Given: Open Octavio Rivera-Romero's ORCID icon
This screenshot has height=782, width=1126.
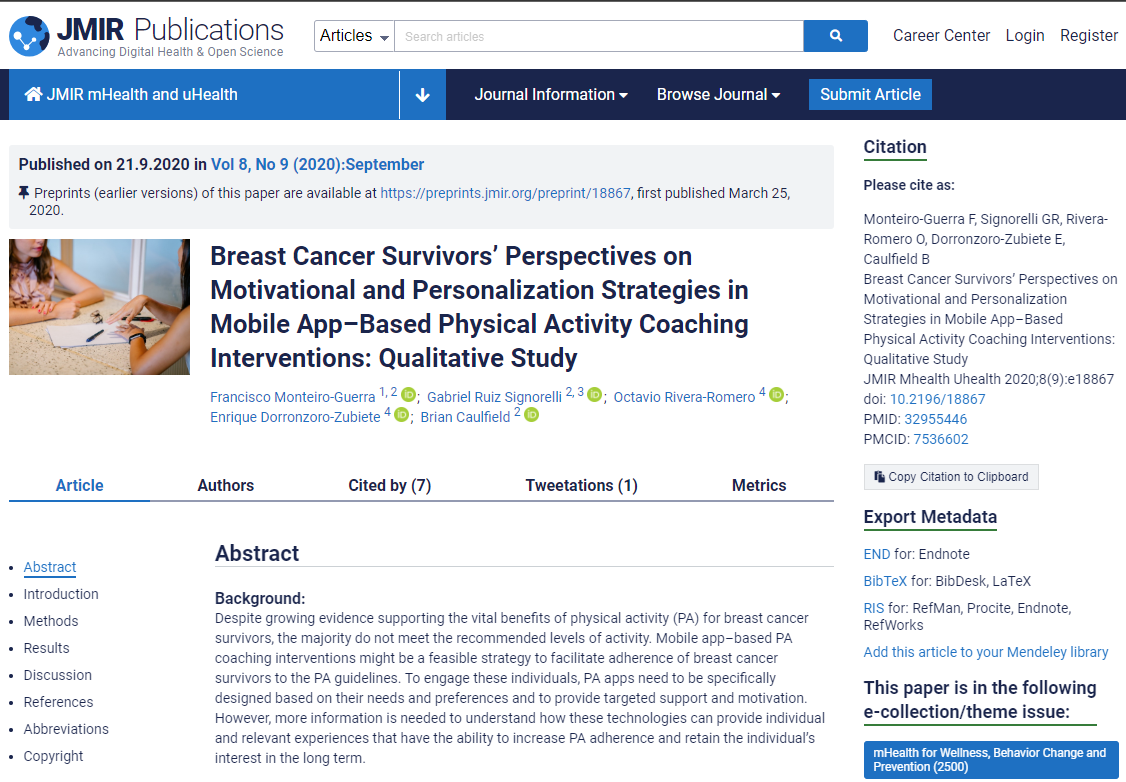Looking at the screenshot, I should click(x=776, y=396).
